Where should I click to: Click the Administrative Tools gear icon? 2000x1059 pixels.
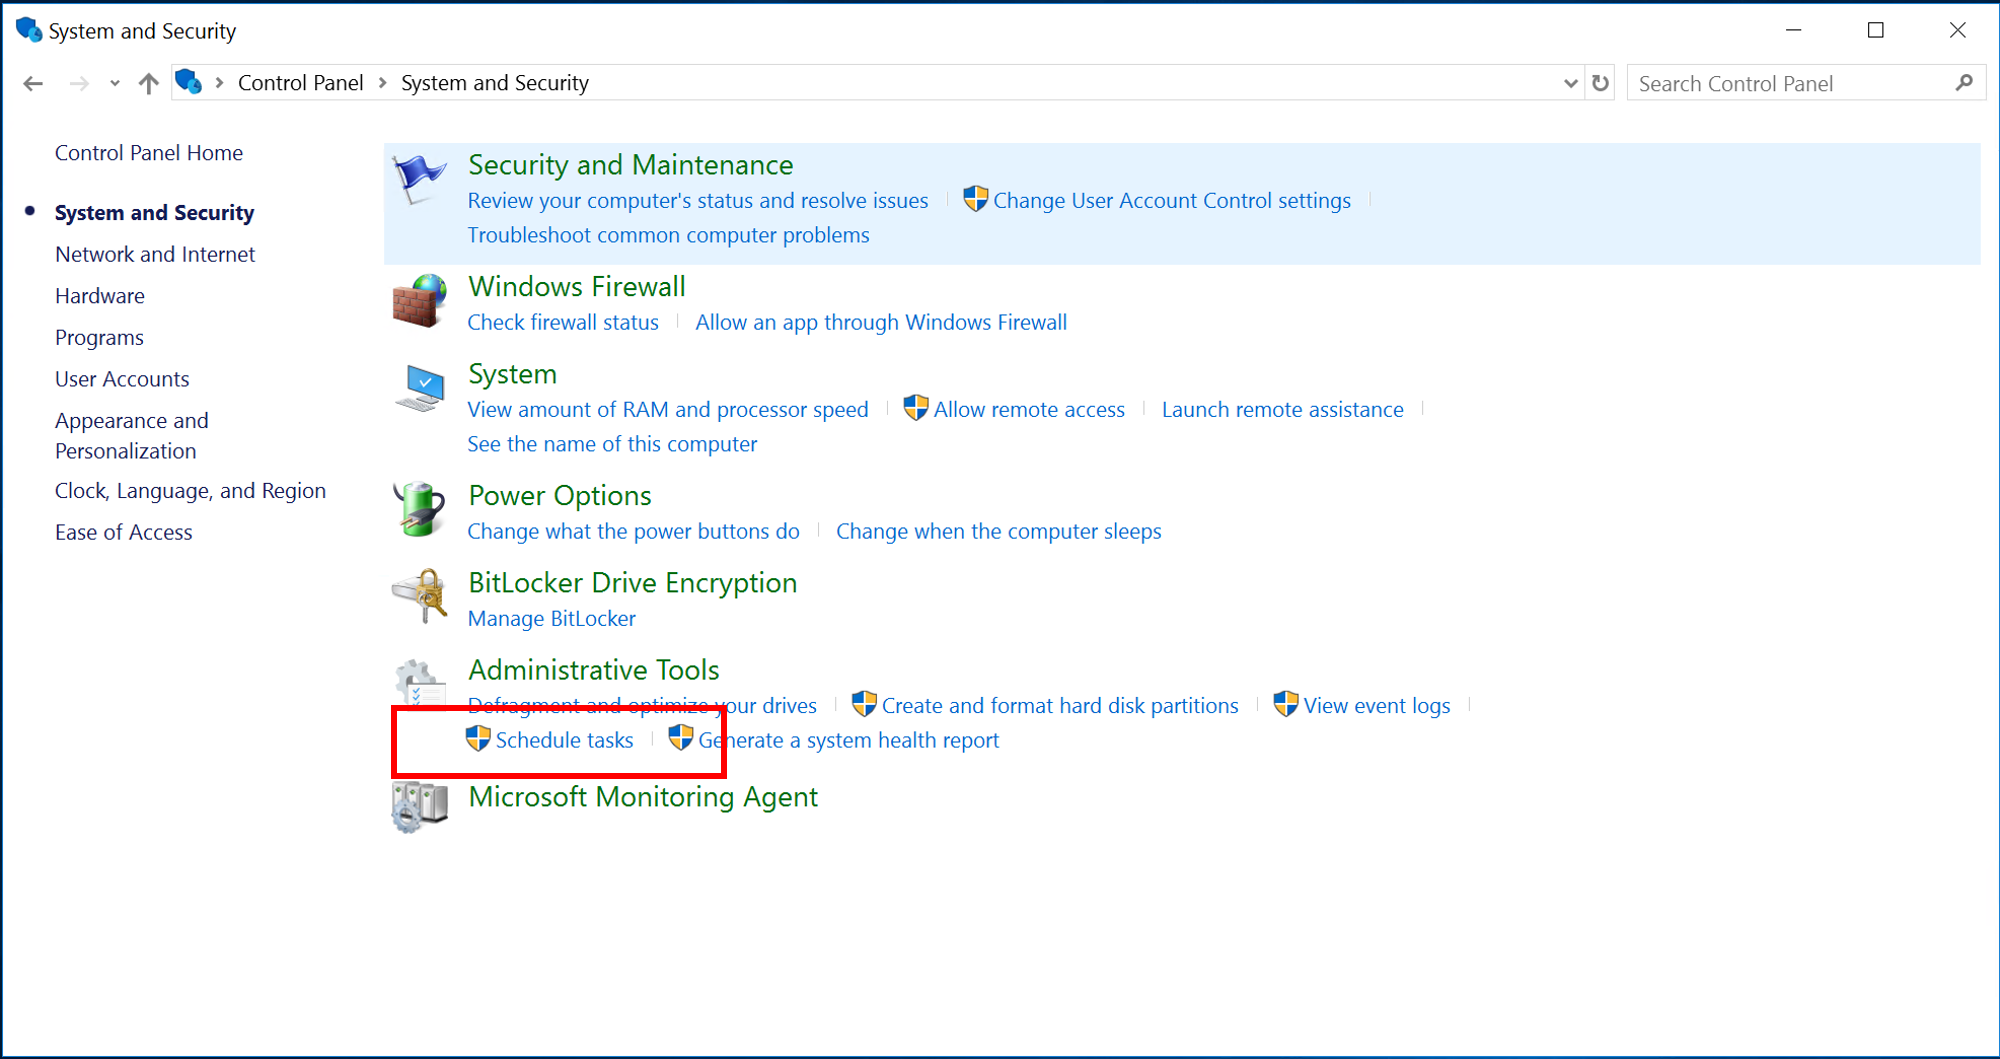419,683
